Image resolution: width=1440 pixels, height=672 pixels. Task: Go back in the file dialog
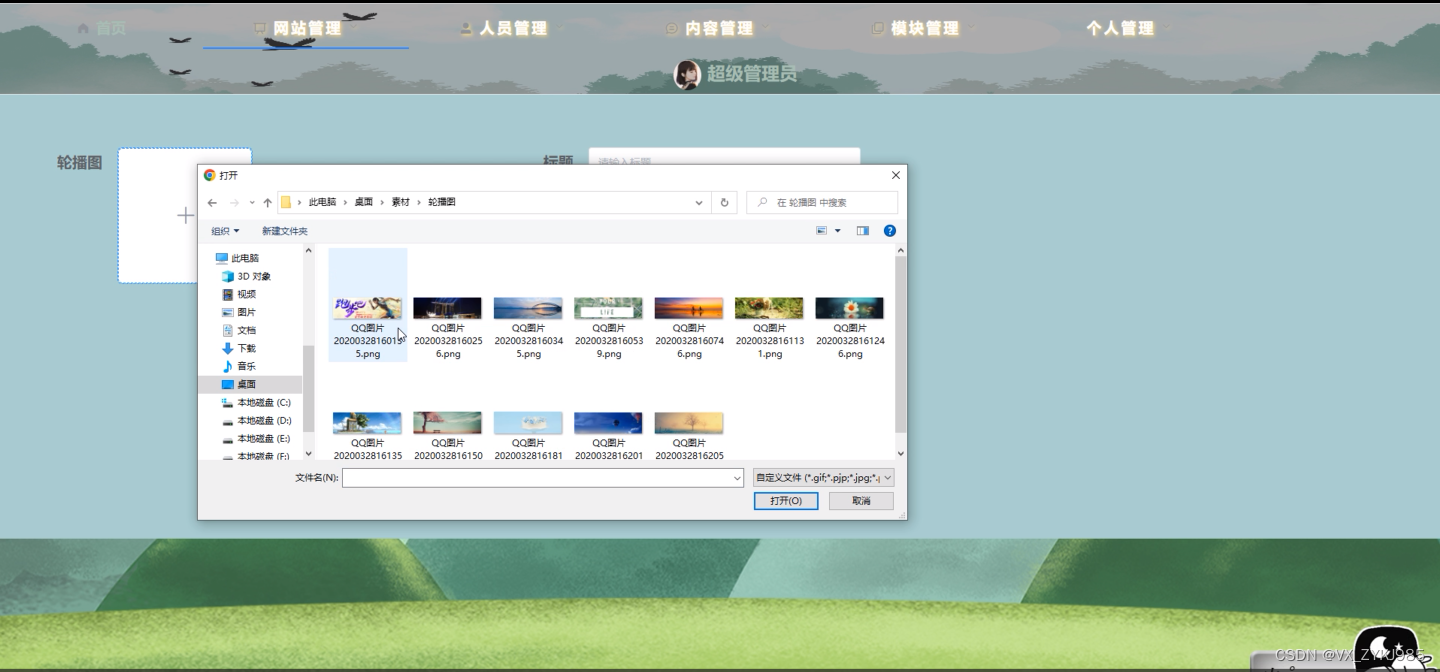coord(212,202)
